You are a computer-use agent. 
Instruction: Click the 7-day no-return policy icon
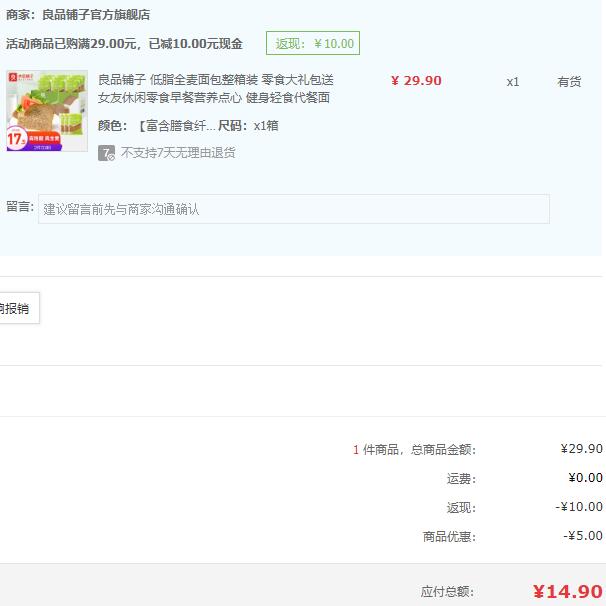[x=106, y=153]
